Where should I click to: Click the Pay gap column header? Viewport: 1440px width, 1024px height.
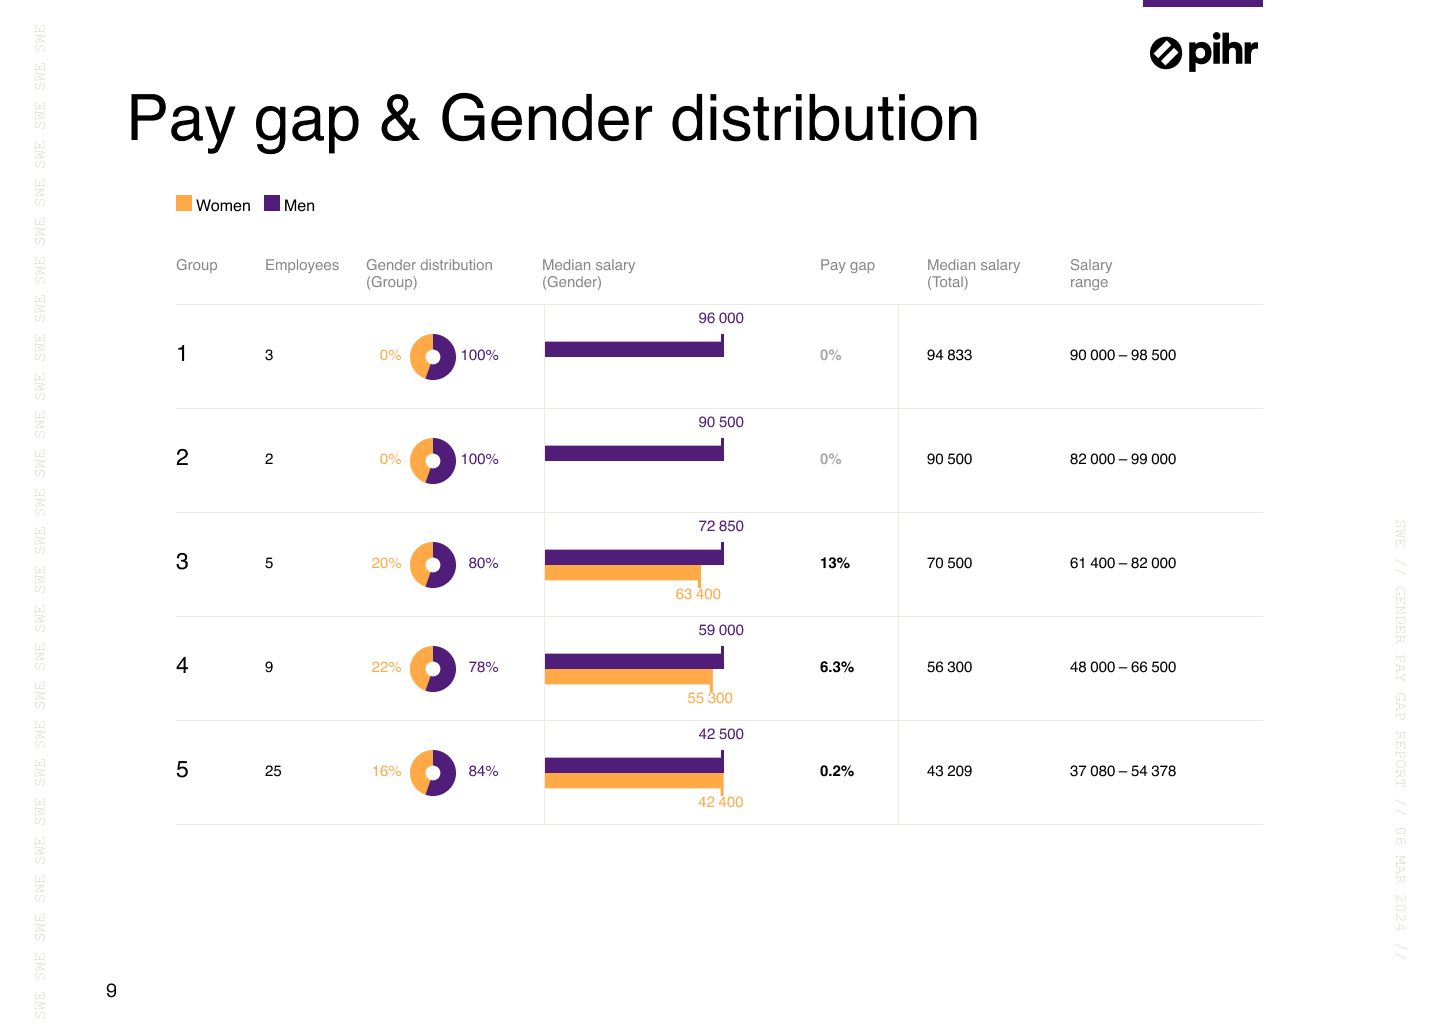click(847, 265)
